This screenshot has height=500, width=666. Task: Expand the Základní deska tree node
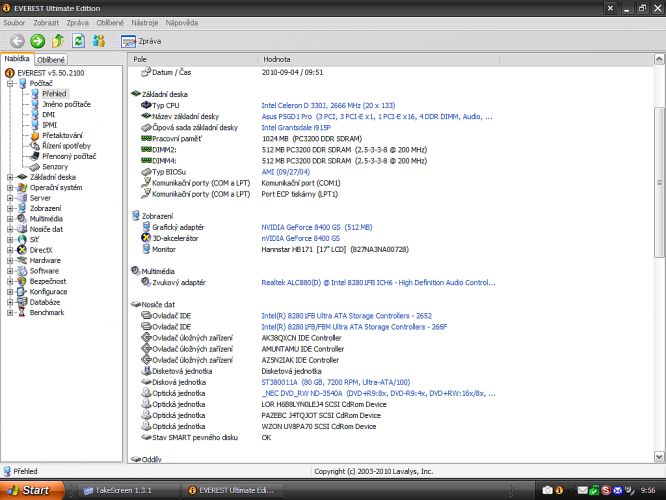pyautogui.click(x=10, y=177)
